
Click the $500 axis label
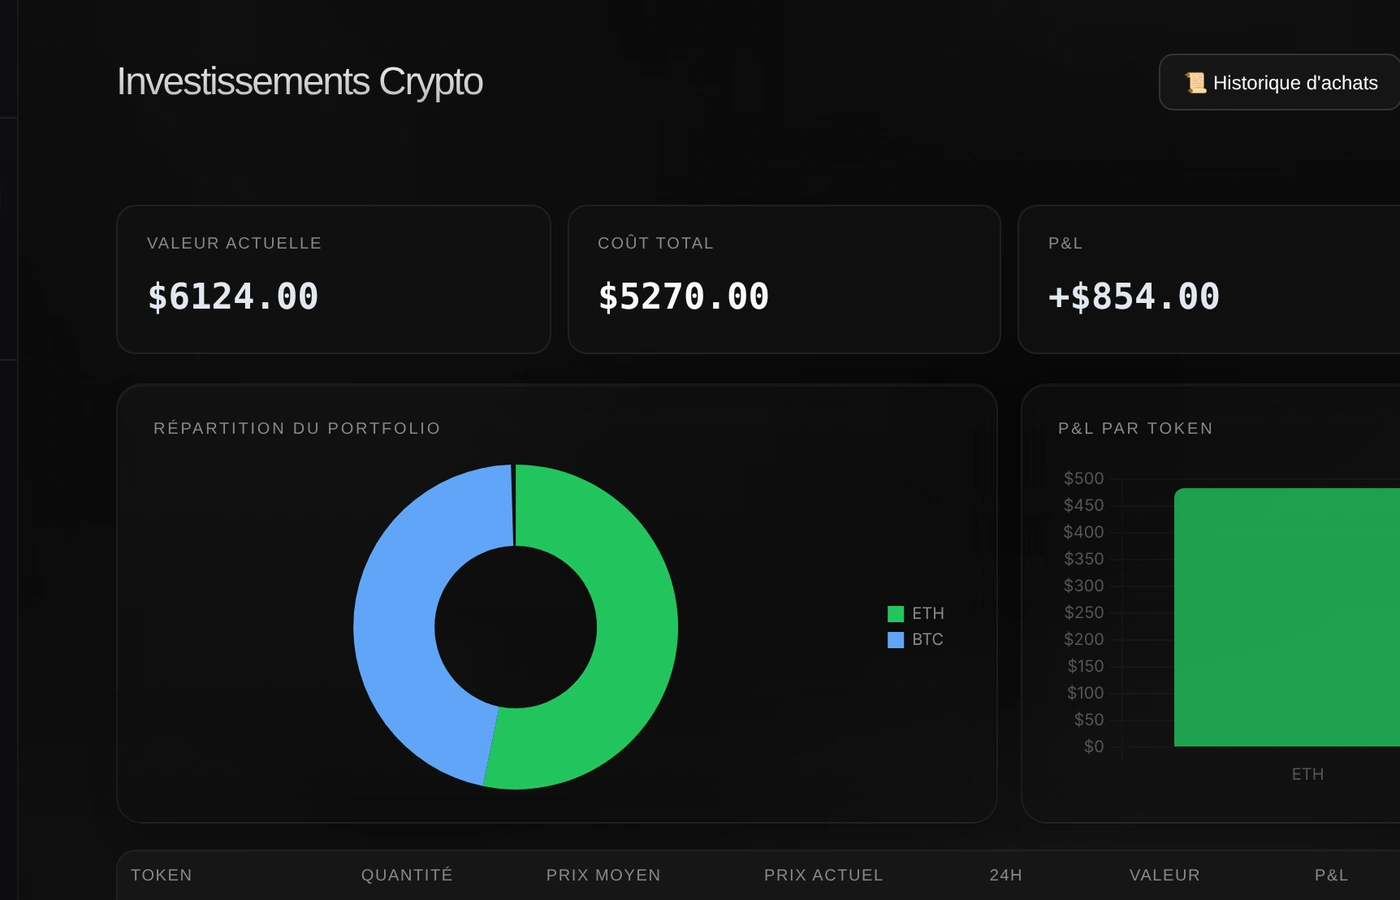pos(1084,479)
